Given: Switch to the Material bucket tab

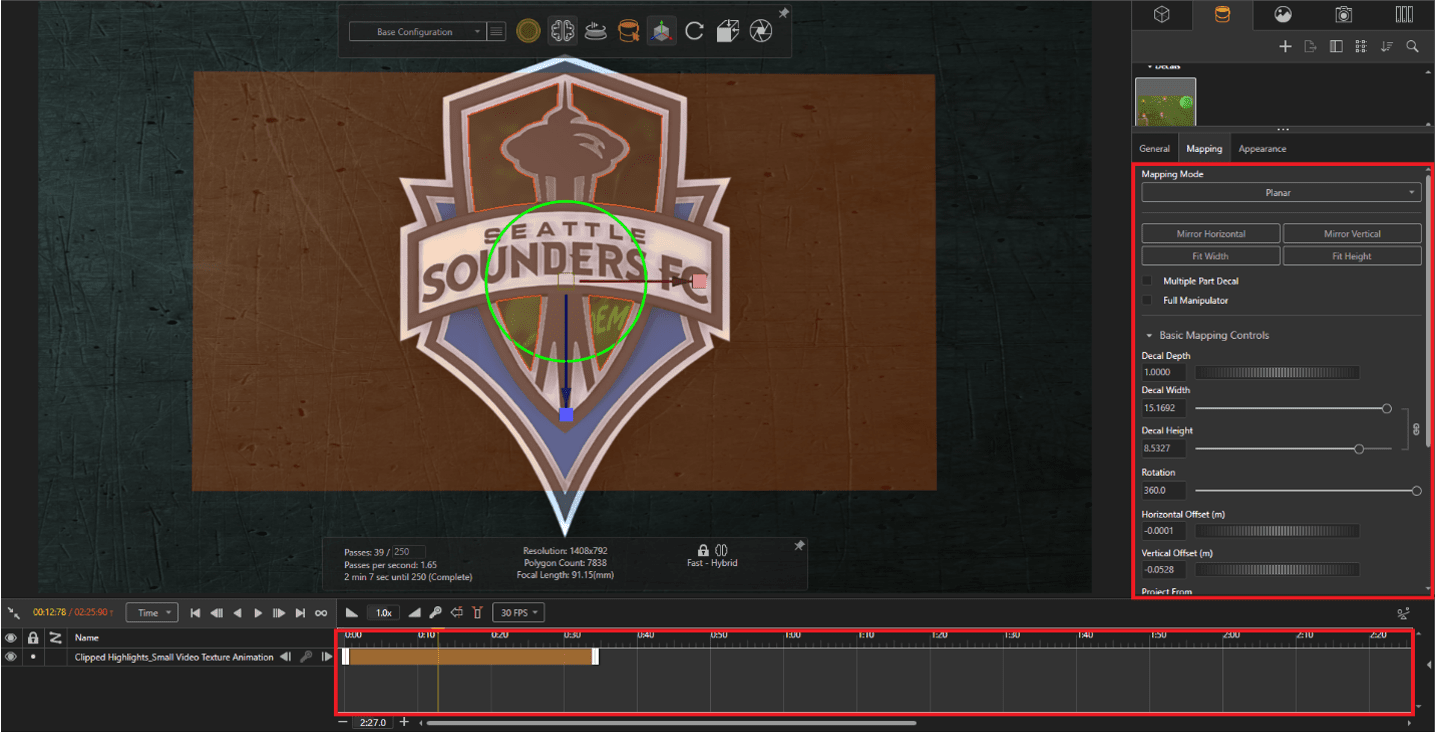Looking at the screenshot, I should coord(1222,14).
